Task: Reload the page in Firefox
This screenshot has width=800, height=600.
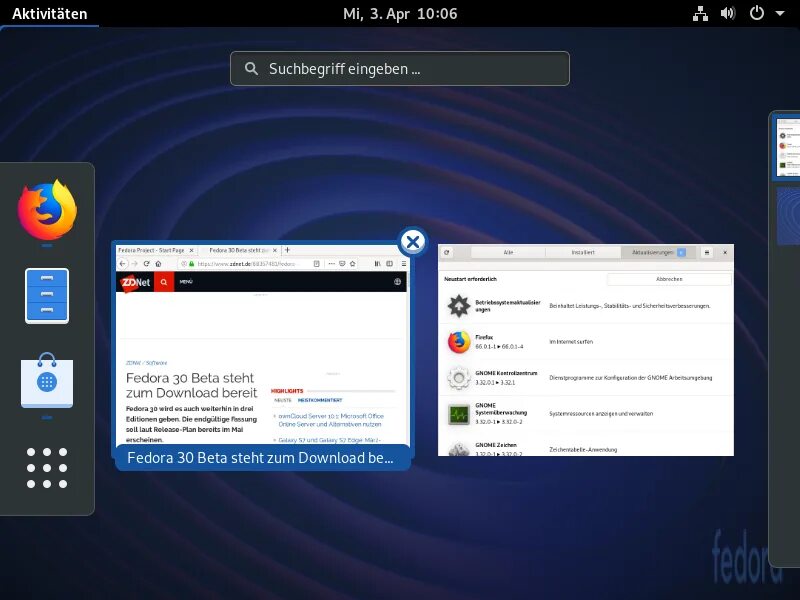Action: point(146,264)
